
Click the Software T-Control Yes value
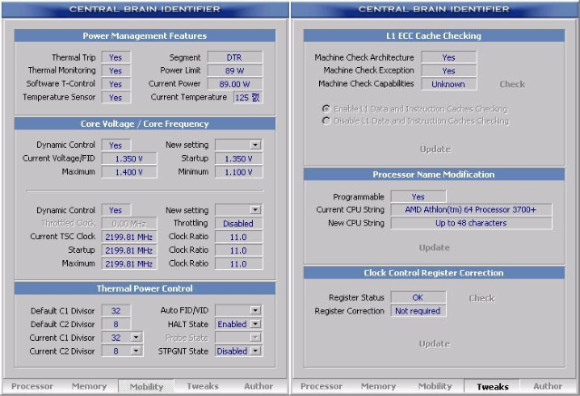(x=116, y=84)
